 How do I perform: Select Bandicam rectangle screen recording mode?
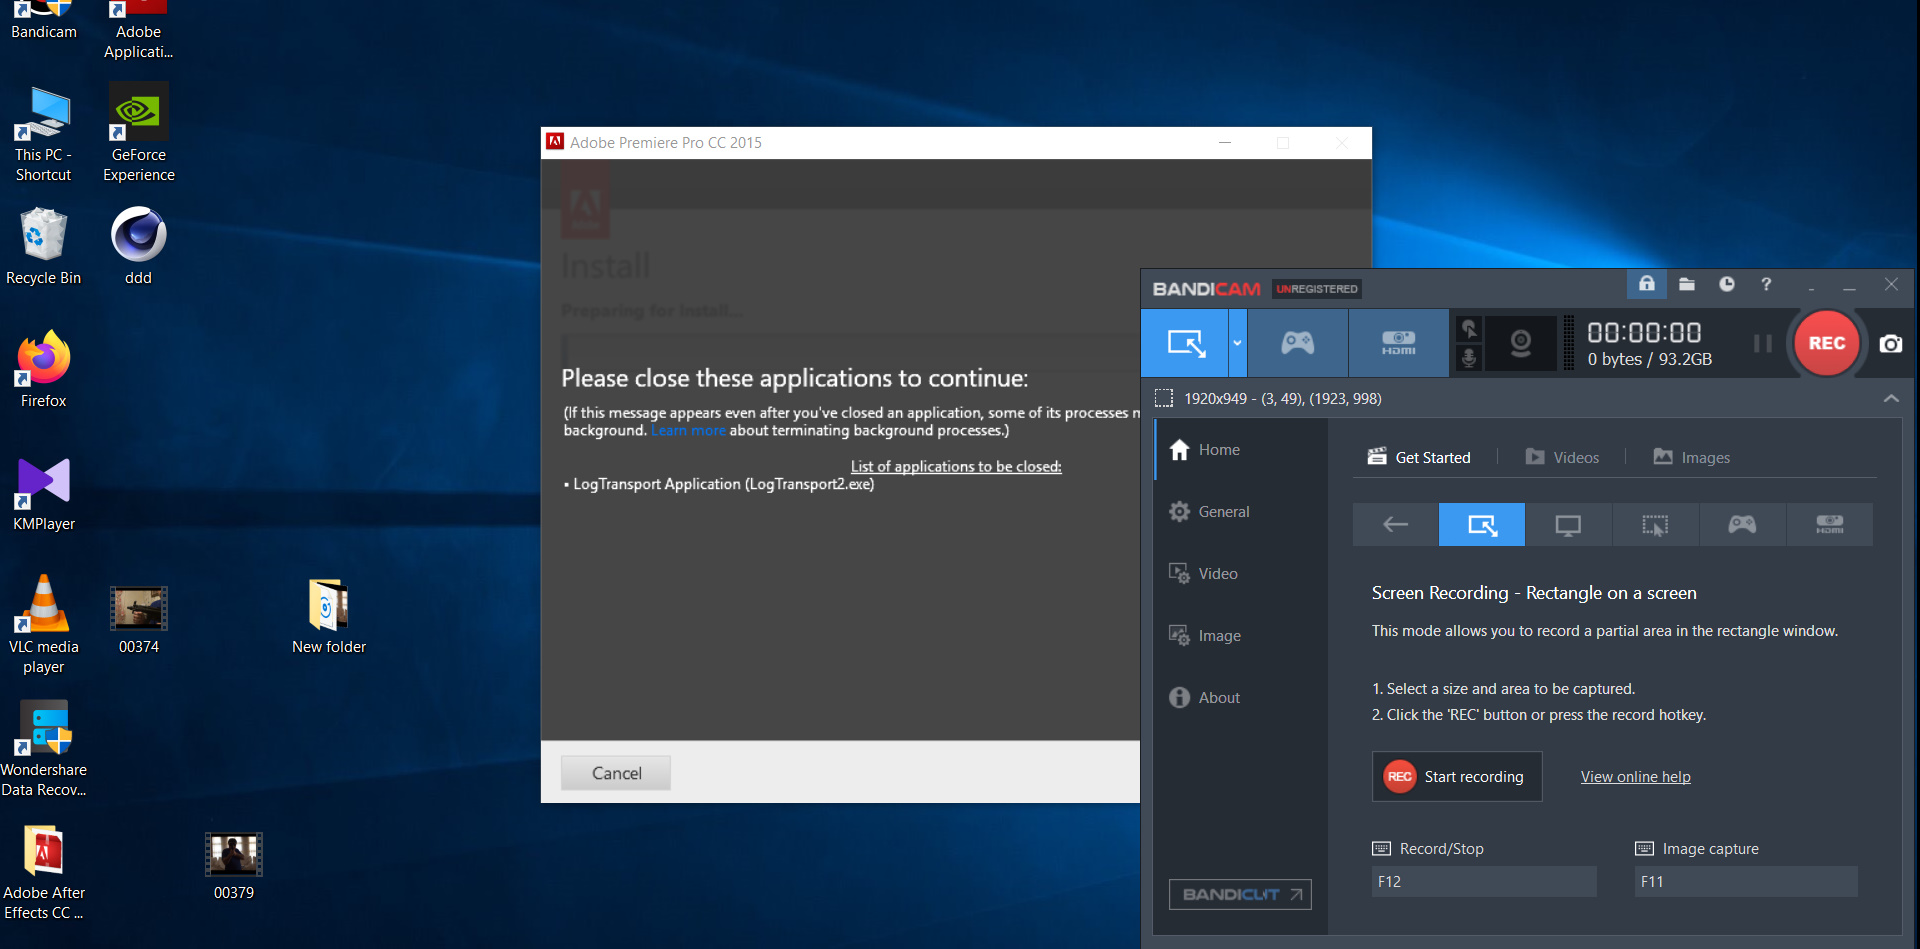point(1185,343)
